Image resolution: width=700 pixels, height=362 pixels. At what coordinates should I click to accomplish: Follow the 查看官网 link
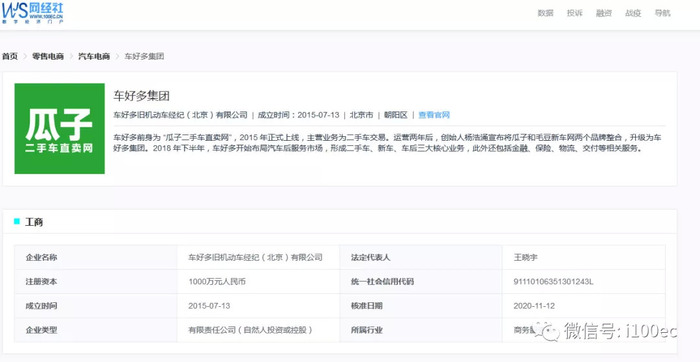click(434, 115)
